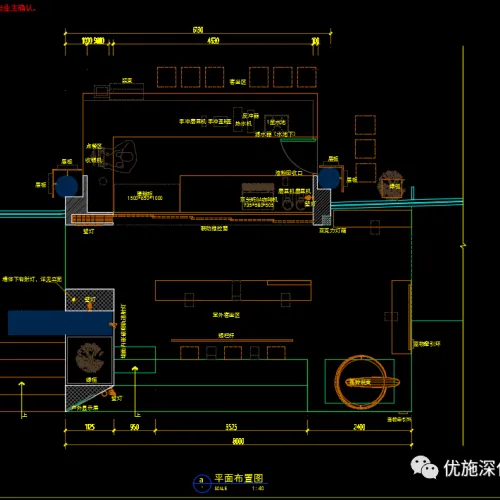Select the 点餐区 label
The height and width of the screenshot is (500, 500).
coord(94,146)
